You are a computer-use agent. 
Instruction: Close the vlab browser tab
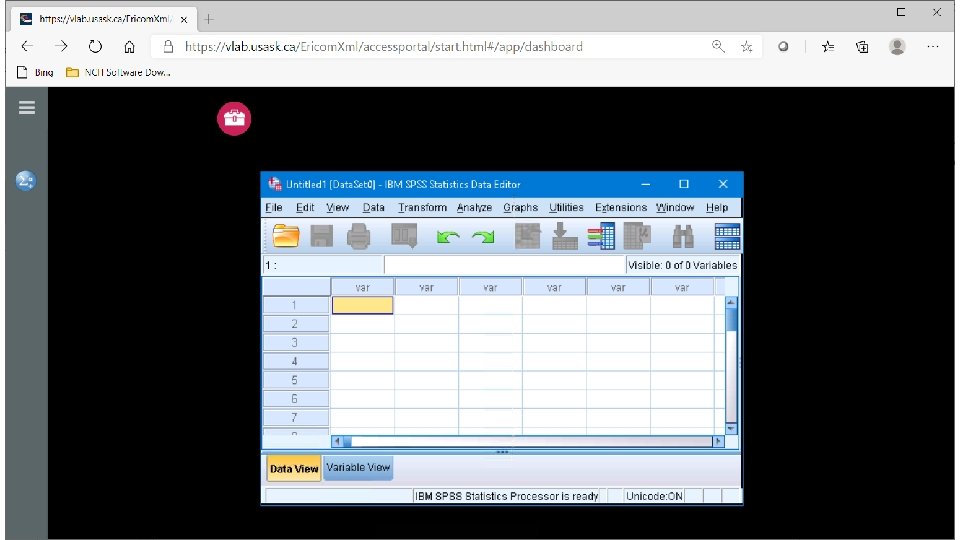point(184,20)
